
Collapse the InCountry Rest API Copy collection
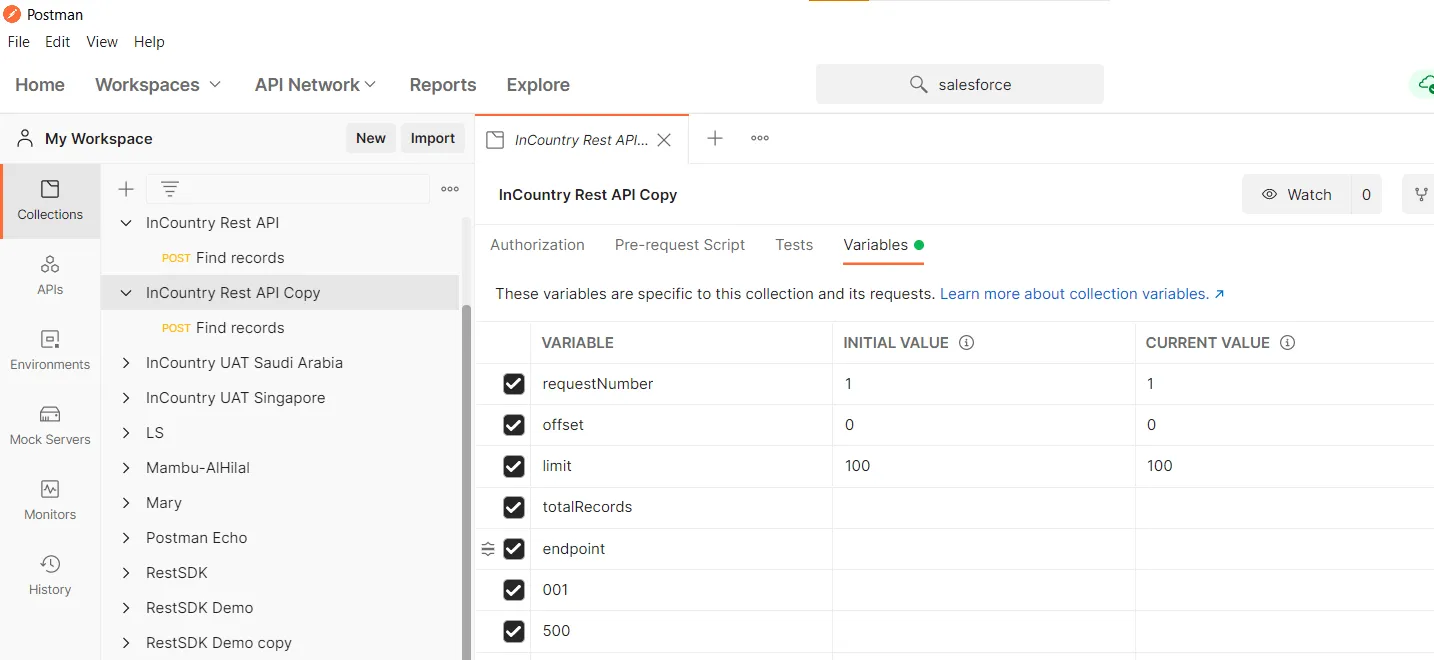(x=126, y=293)
